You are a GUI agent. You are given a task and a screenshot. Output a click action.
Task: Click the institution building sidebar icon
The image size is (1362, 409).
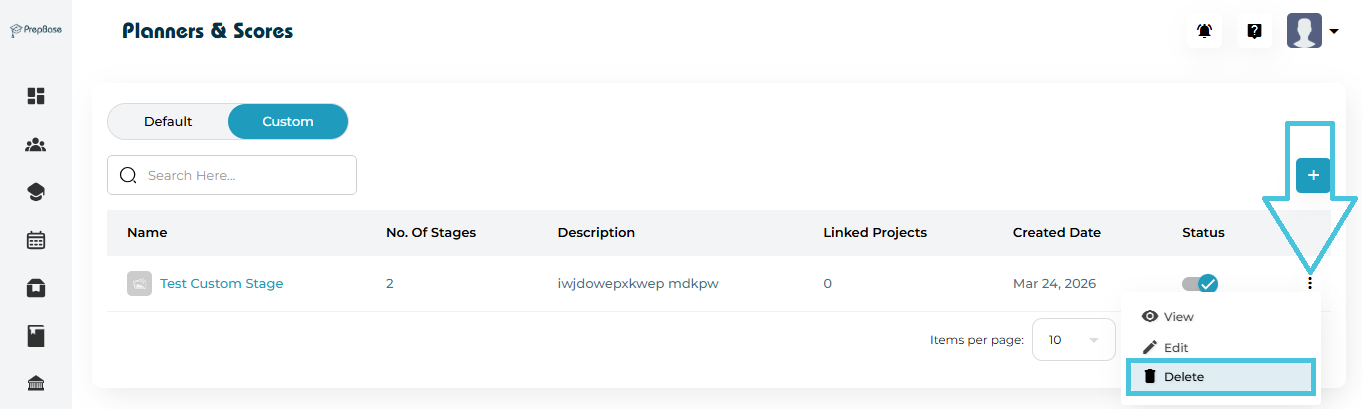(x=36, y=384)
